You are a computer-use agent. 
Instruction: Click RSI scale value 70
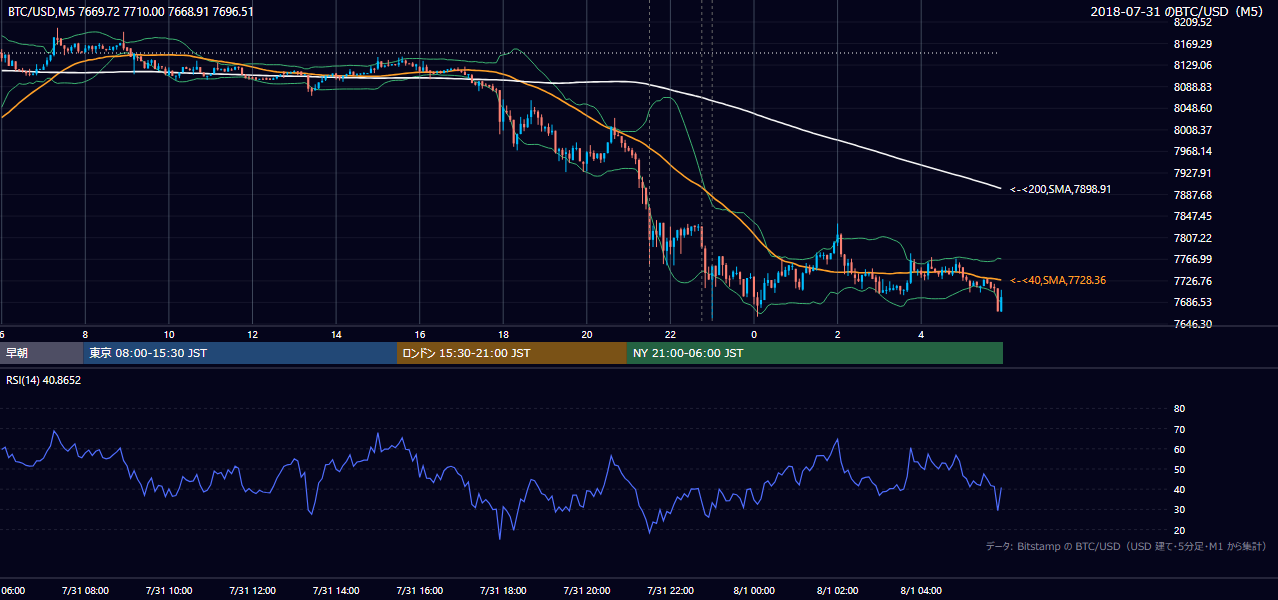click(x=1179, y=429)
